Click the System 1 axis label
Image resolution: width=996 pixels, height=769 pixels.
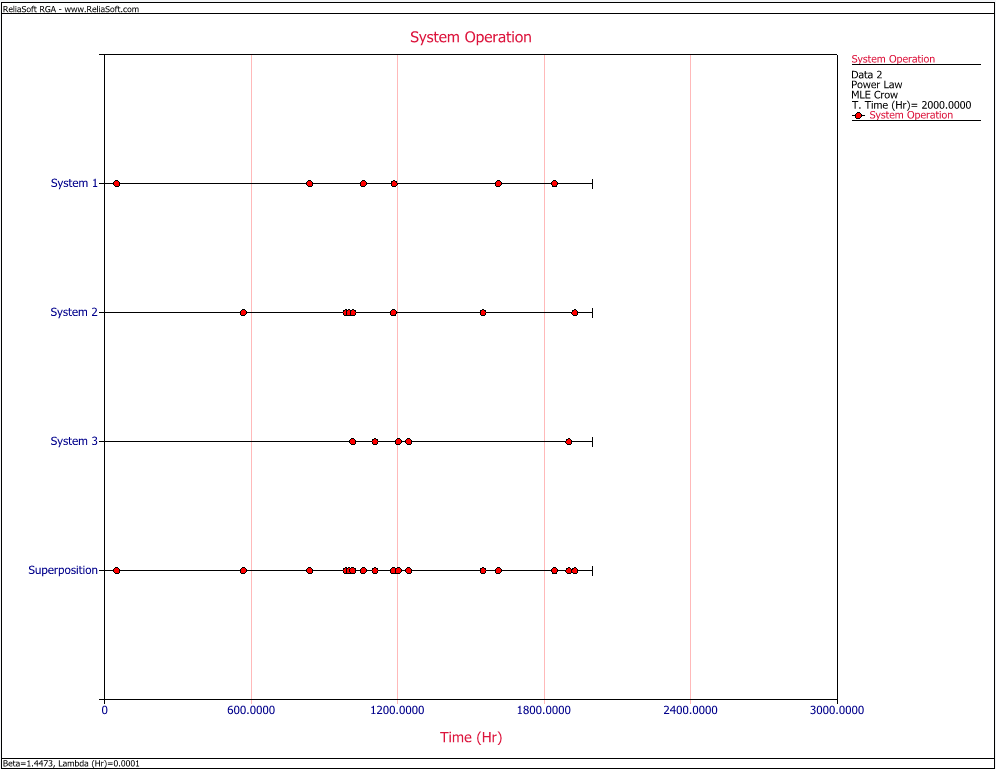[x=74, y=183]
